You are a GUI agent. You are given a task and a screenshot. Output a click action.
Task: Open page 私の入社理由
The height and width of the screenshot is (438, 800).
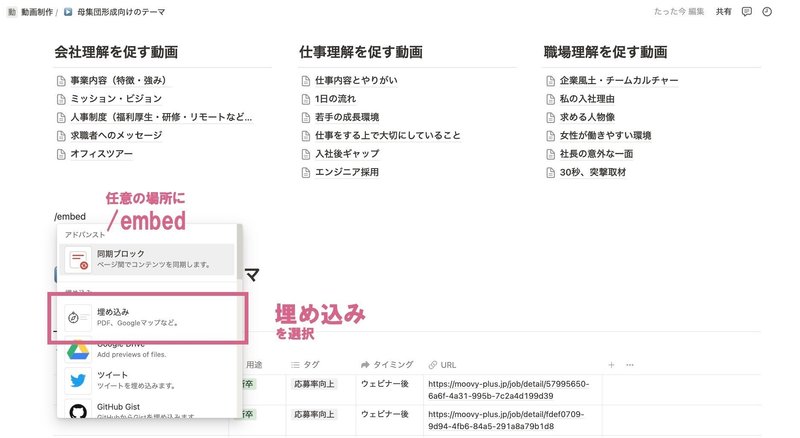[x=587, y=99]
